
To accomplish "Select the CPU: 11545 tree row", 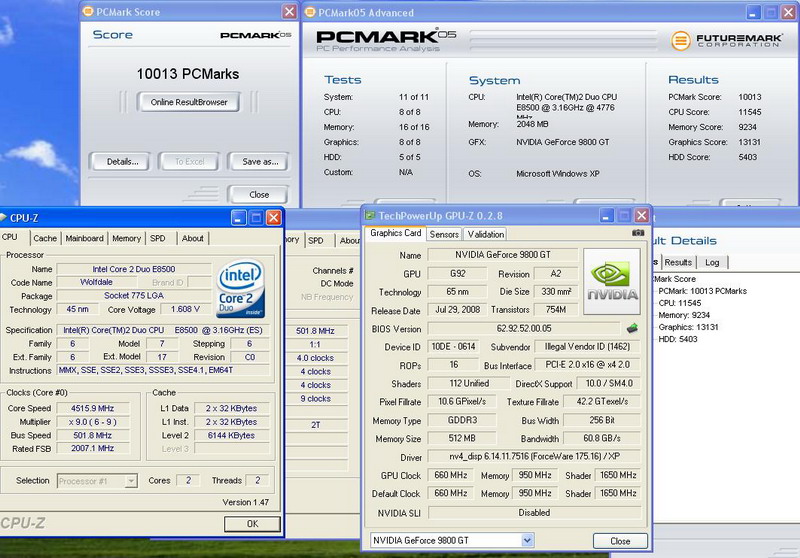I will tap(680, 303).
